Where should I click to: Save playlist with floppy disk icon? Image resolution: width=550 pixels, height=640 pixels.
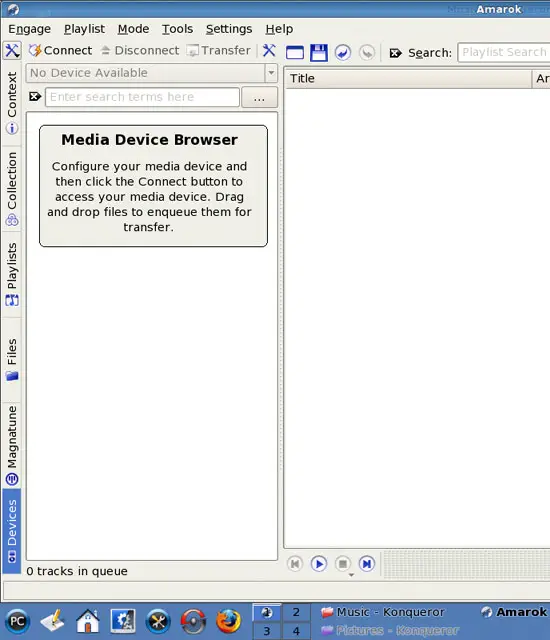[x=319, y=53]
